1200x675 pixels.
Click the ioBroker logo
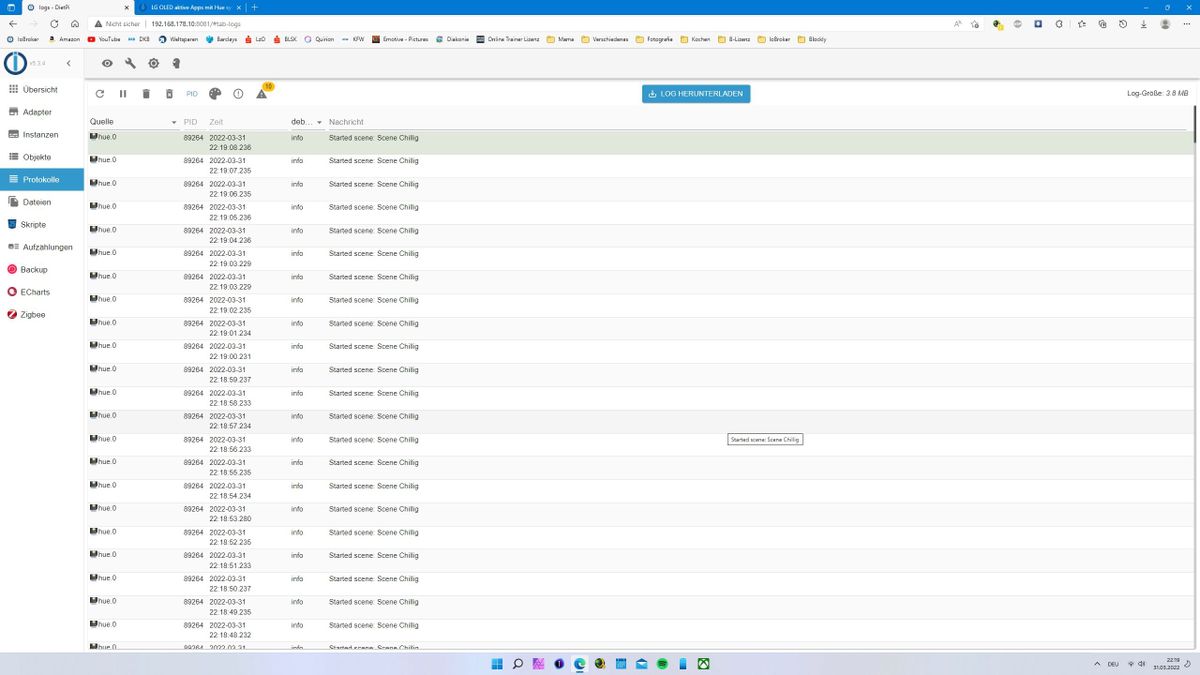tap(15, 62)
